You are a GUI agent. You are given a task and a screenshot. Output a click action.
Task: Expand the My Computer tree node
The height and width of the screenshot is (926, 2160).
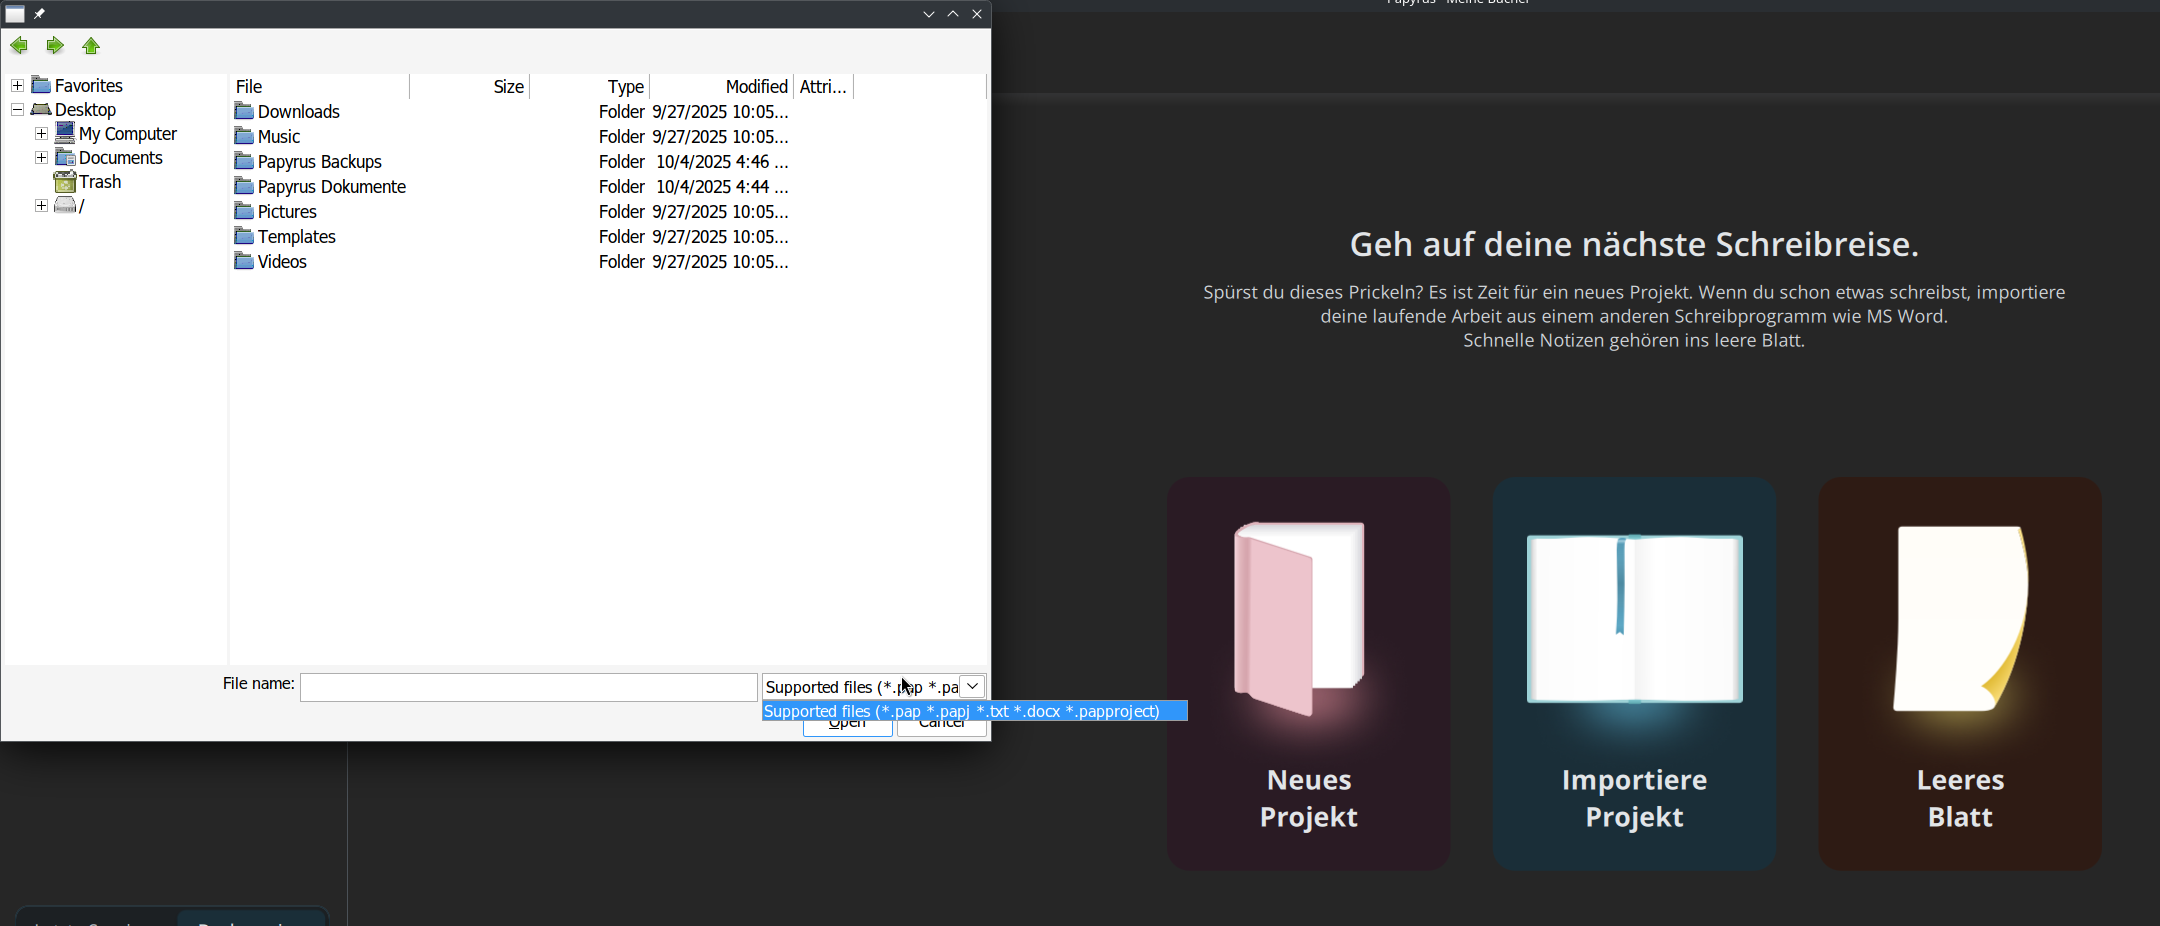point(41,134)
